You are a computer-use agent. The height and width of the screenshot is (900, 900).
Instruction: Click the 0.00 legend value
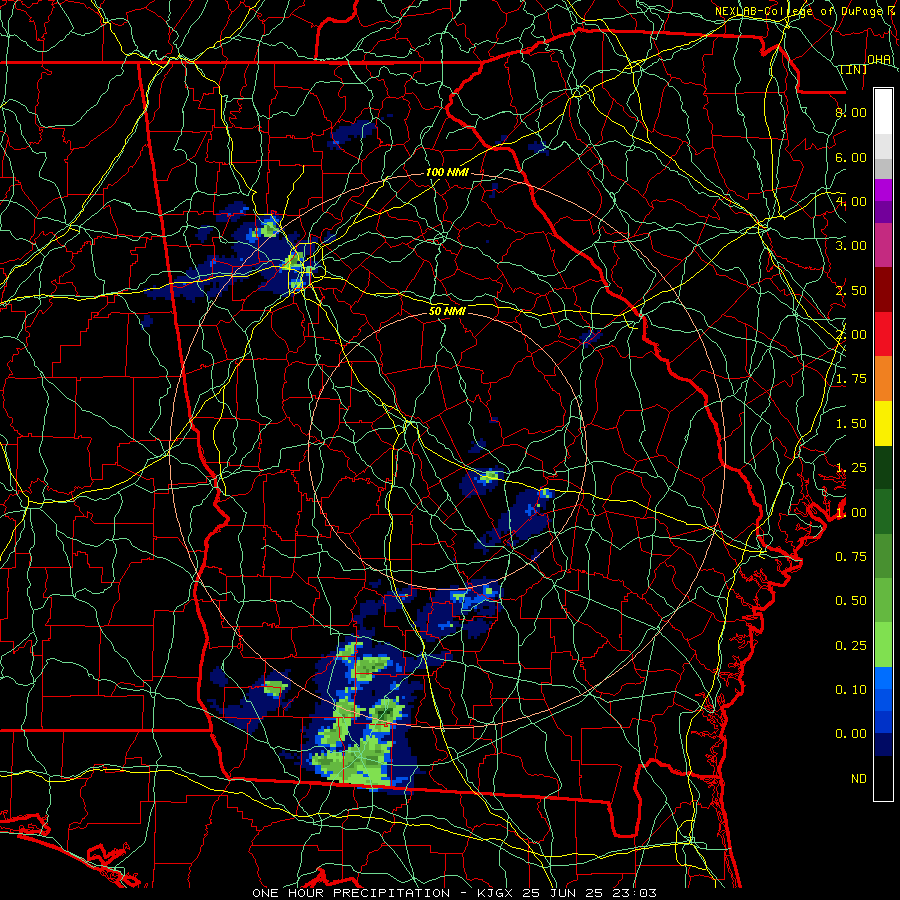[x=851, y=734]
